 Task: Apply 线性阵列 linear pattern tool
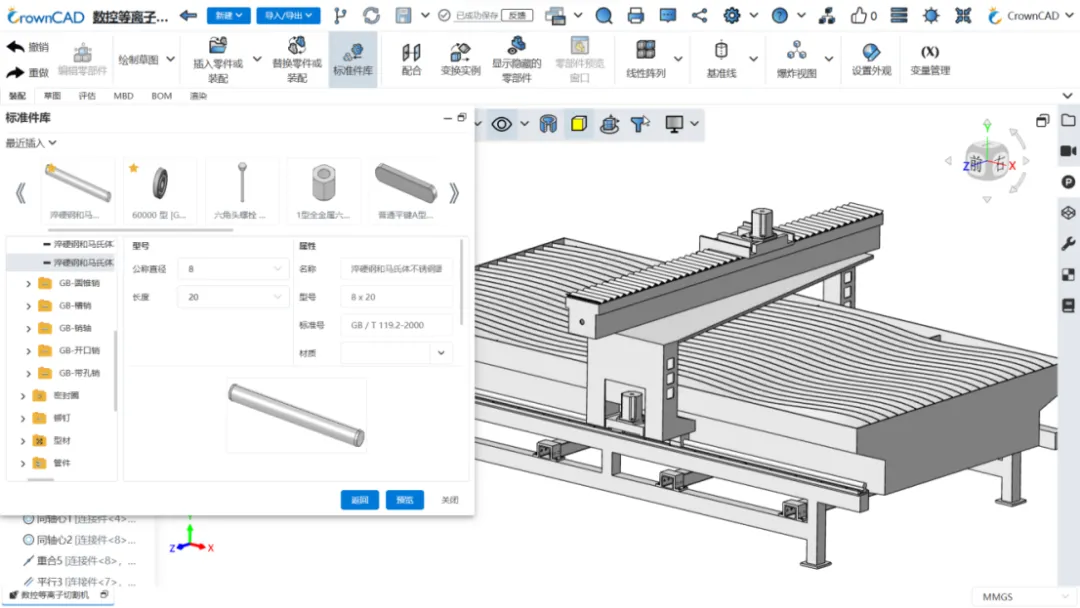point(645,60)
